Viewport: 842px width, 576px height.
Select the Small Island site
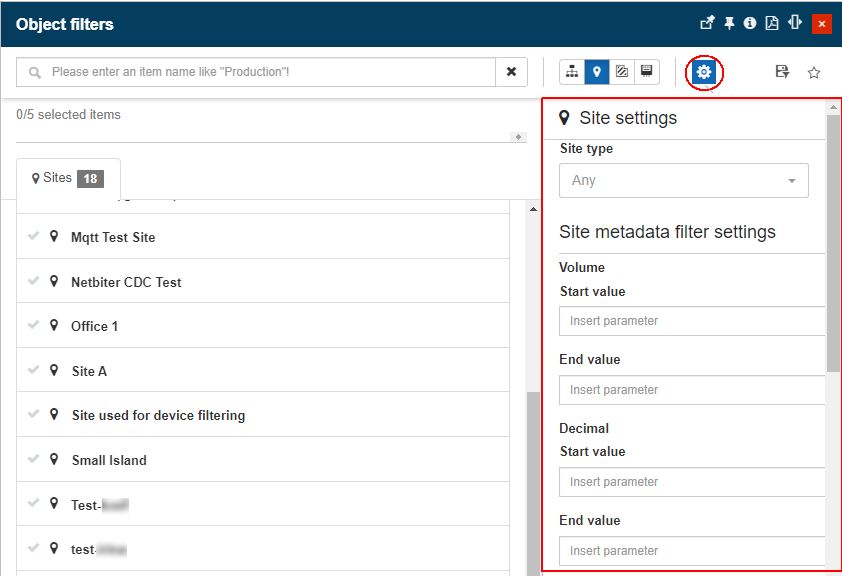pyautogui.click(x=109, y=460)
